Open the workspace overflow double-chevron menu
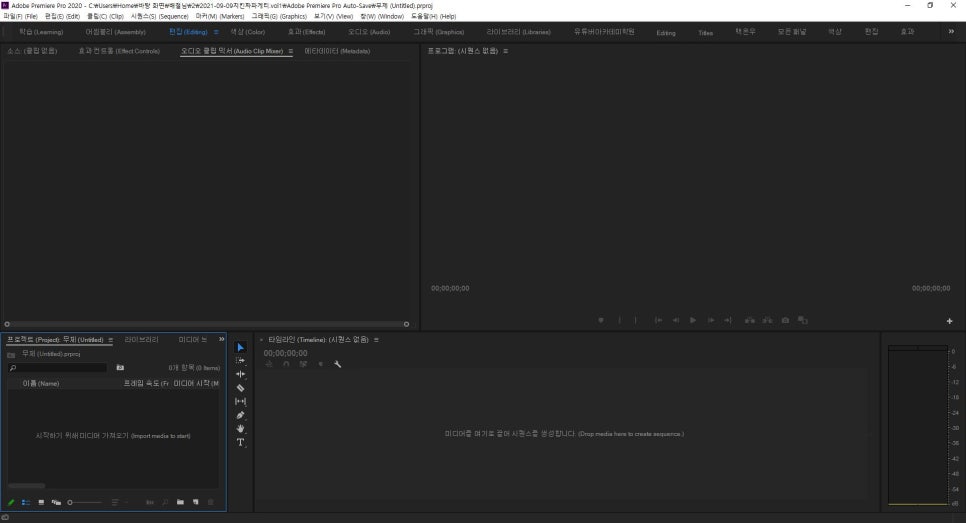This screenshot has height=523, width=966. 951,31
